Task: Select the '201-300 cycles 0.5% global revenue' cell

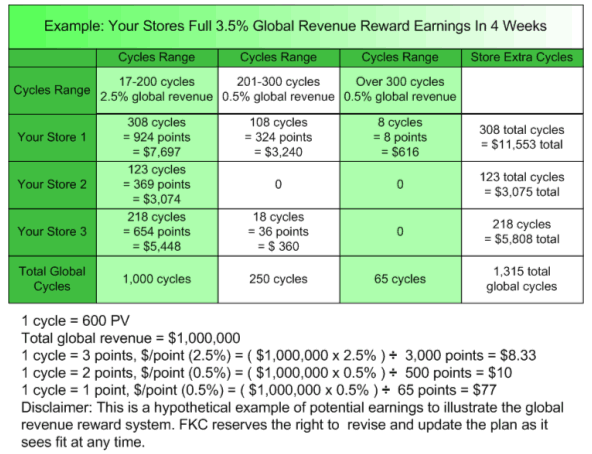Action: (x=279, y=90)
